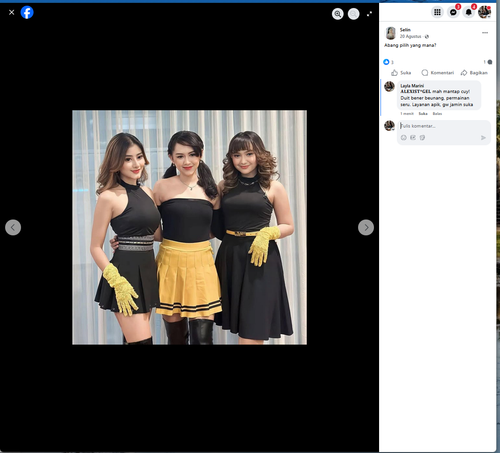
Task: Click the zoom out magnifier icon
Action: click(354, 14)
